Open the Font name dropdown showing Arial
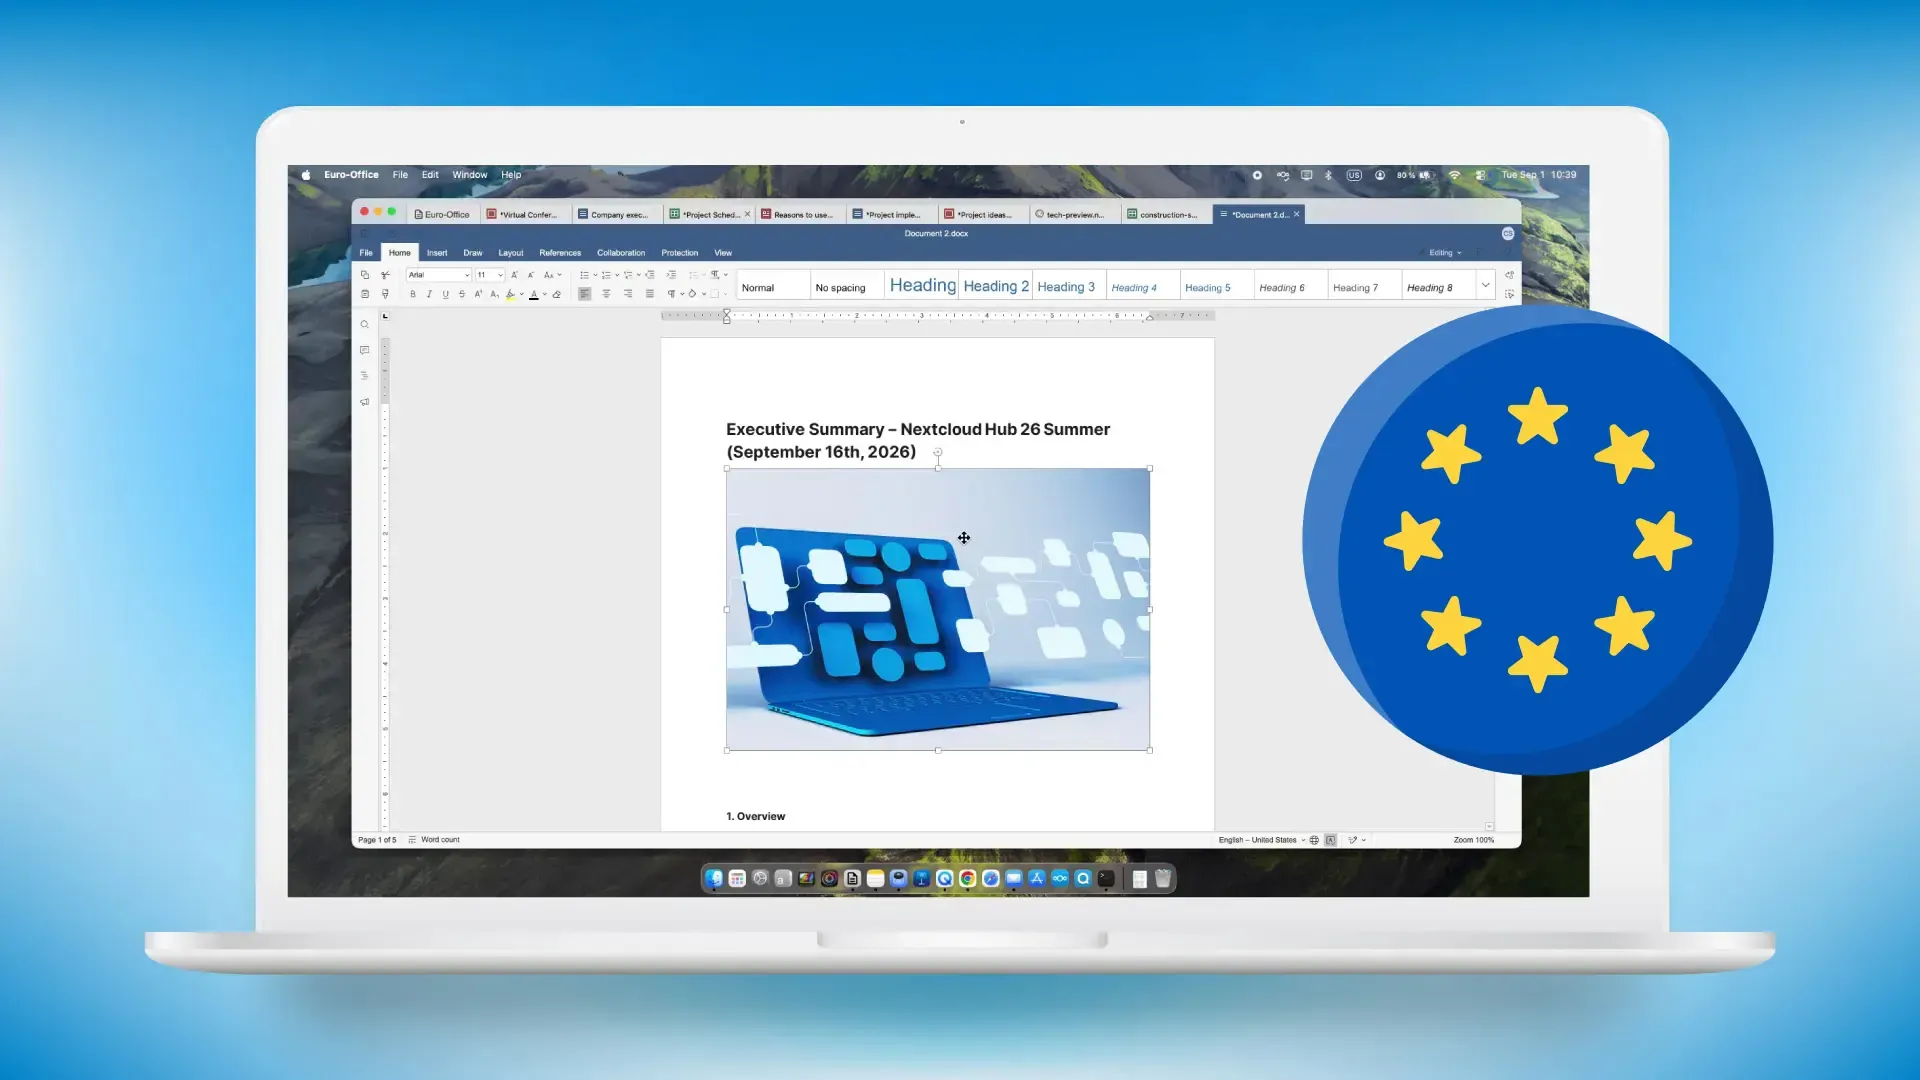 click(x=438, y=275)
